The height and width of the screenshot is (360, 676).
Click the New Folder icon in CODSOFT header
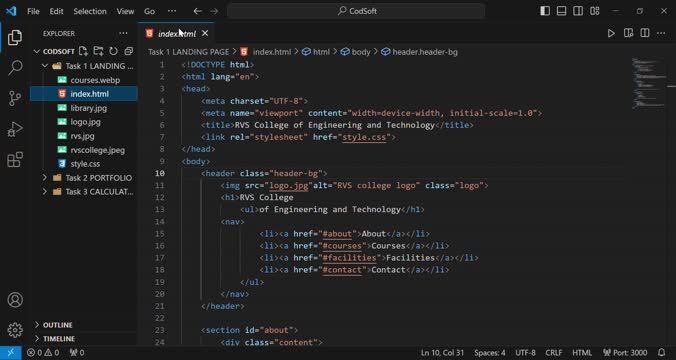(x=98, y=51)
